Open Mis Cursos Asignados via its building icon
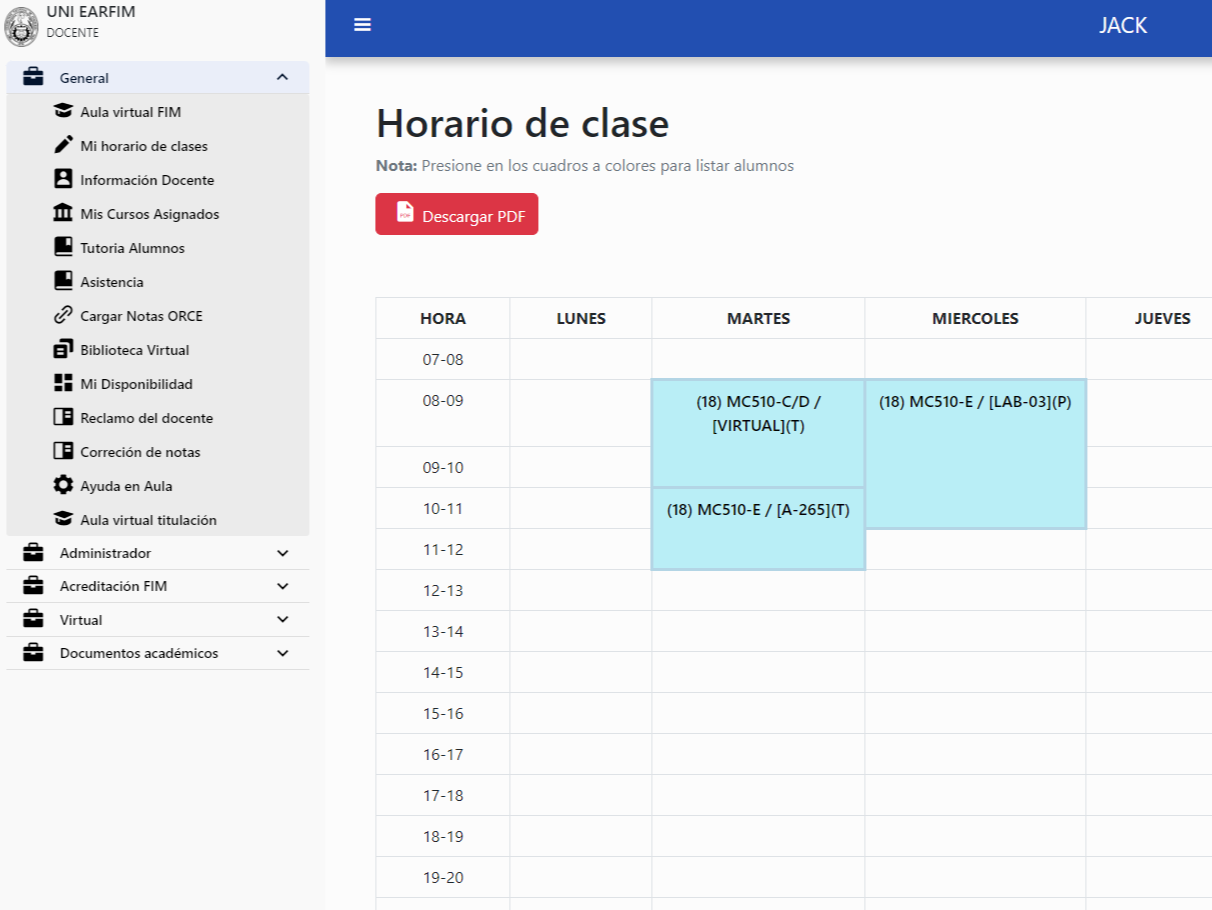Viewport: 1212px width, 910px height. (x=62, y=214)
